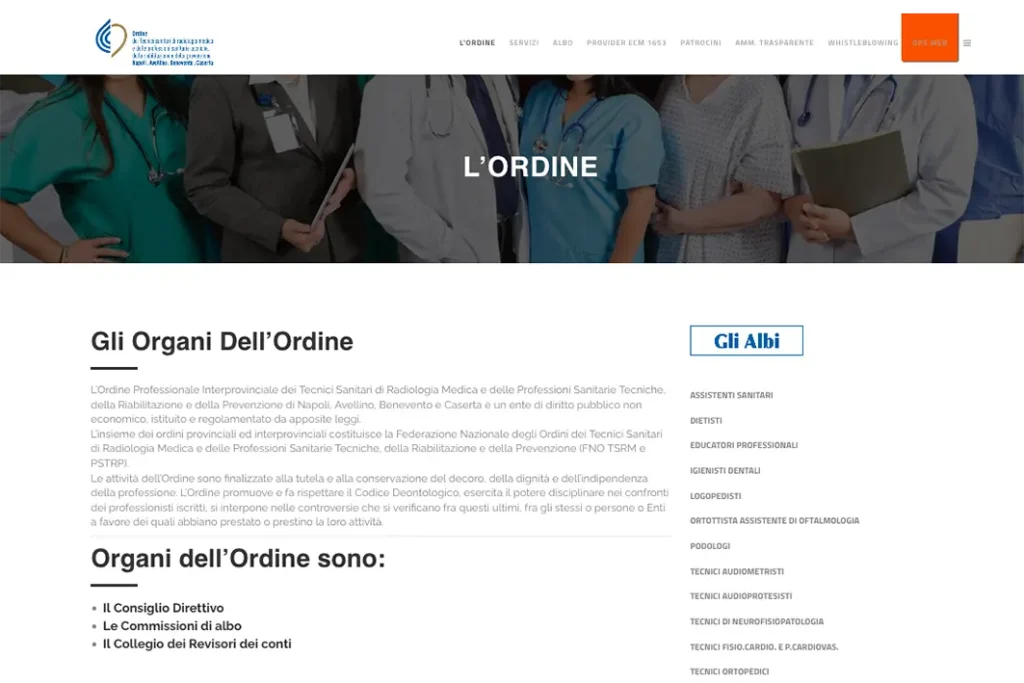Go to Tecnici di Neurofisiopatologia link
1024x683 pixels.
coord(756,621)
